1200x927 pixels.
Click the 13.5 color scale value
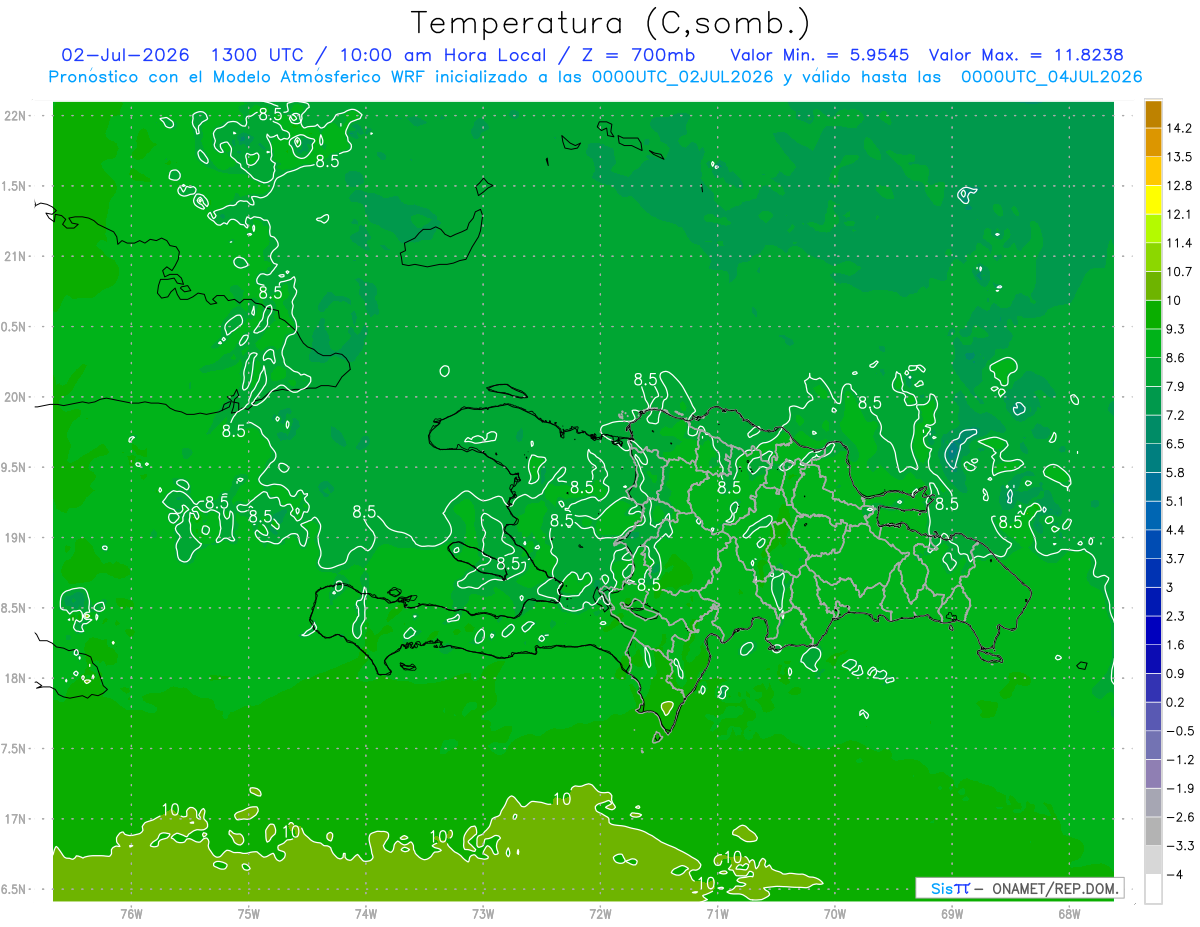pos(1179,157)
